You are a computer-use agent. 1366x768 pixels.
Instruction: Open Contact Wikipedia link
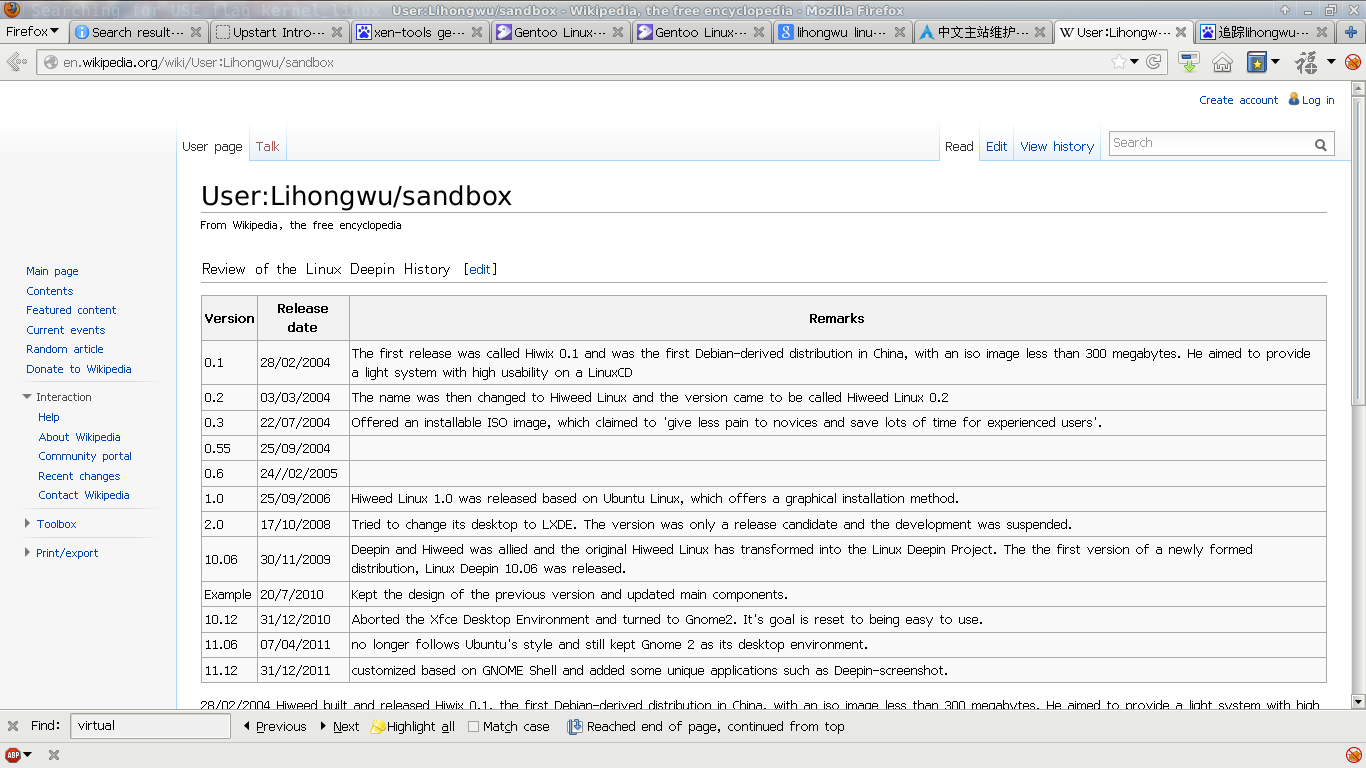click(x=84, y=495)
